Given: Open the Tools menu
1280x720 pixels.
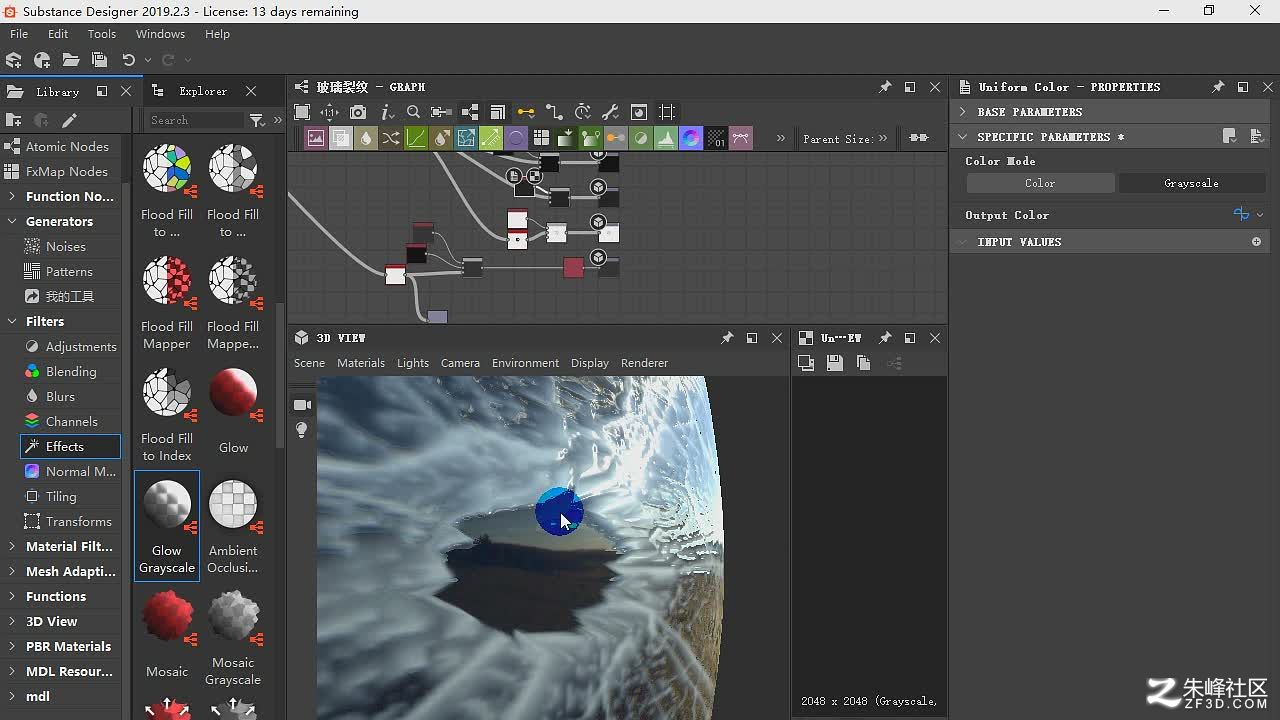Looking at the screenshot, I should pos(102,34).
